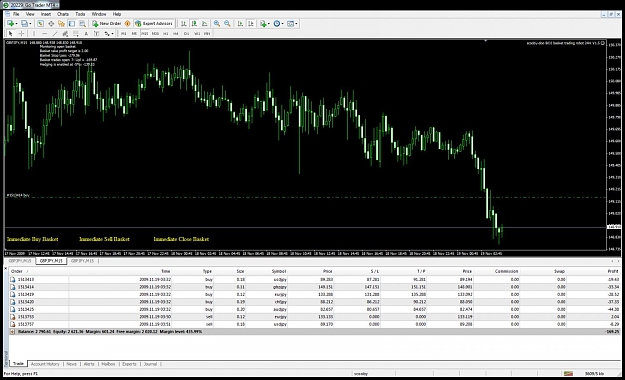This screenshot has height=380, width=625.
Task: Open the MetaEditor diamond icon
Action: (128, 24)
